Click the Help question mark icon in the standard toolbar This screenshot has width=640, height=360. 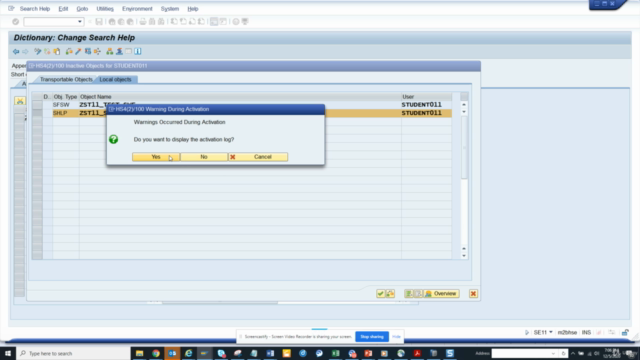pyautogui.click(x=236, y=22)
